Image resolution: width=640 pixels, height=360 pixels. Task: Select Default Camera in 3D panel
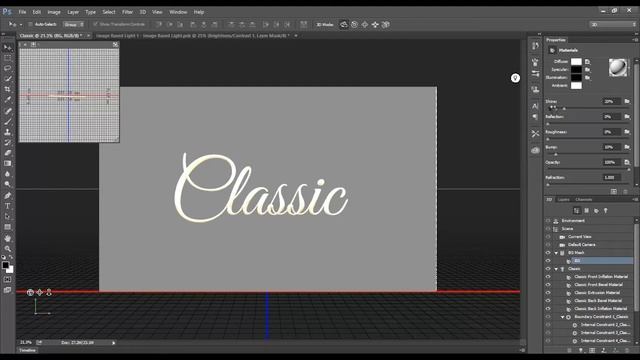point(582,245)
